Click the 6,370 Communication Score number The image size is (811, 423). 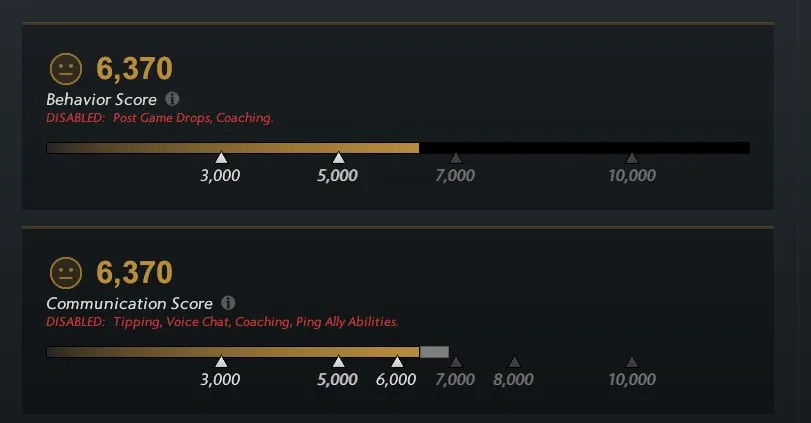pyautogui.click(x=134, y=273)
